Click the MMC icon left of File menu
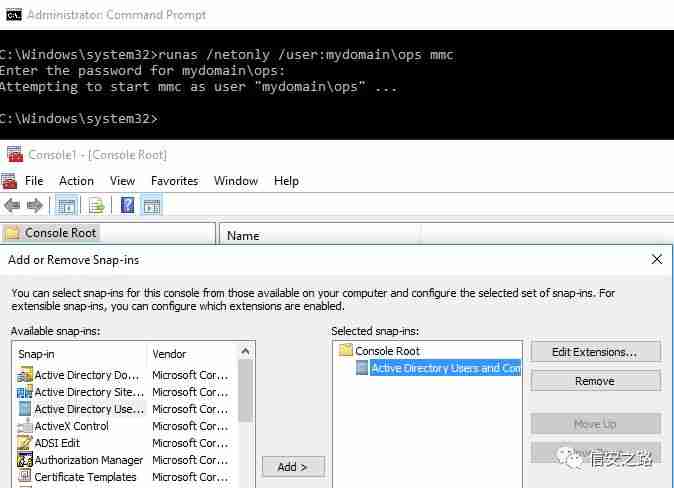 (9, 181)
